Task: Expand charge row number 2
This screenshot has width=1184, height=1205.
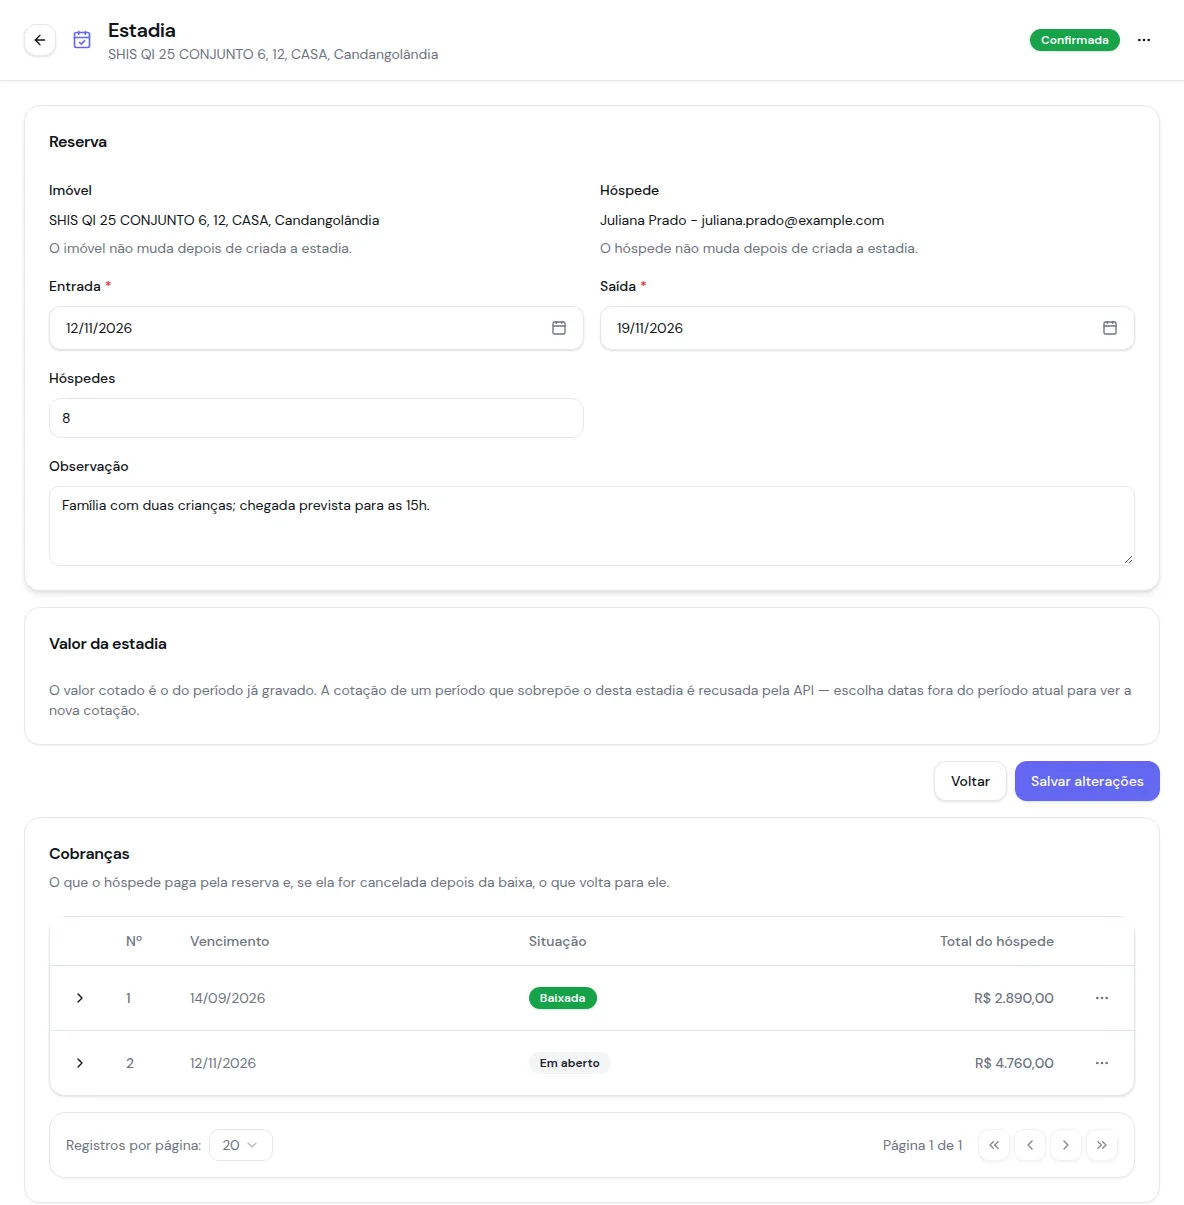Action: [80, 1063]
